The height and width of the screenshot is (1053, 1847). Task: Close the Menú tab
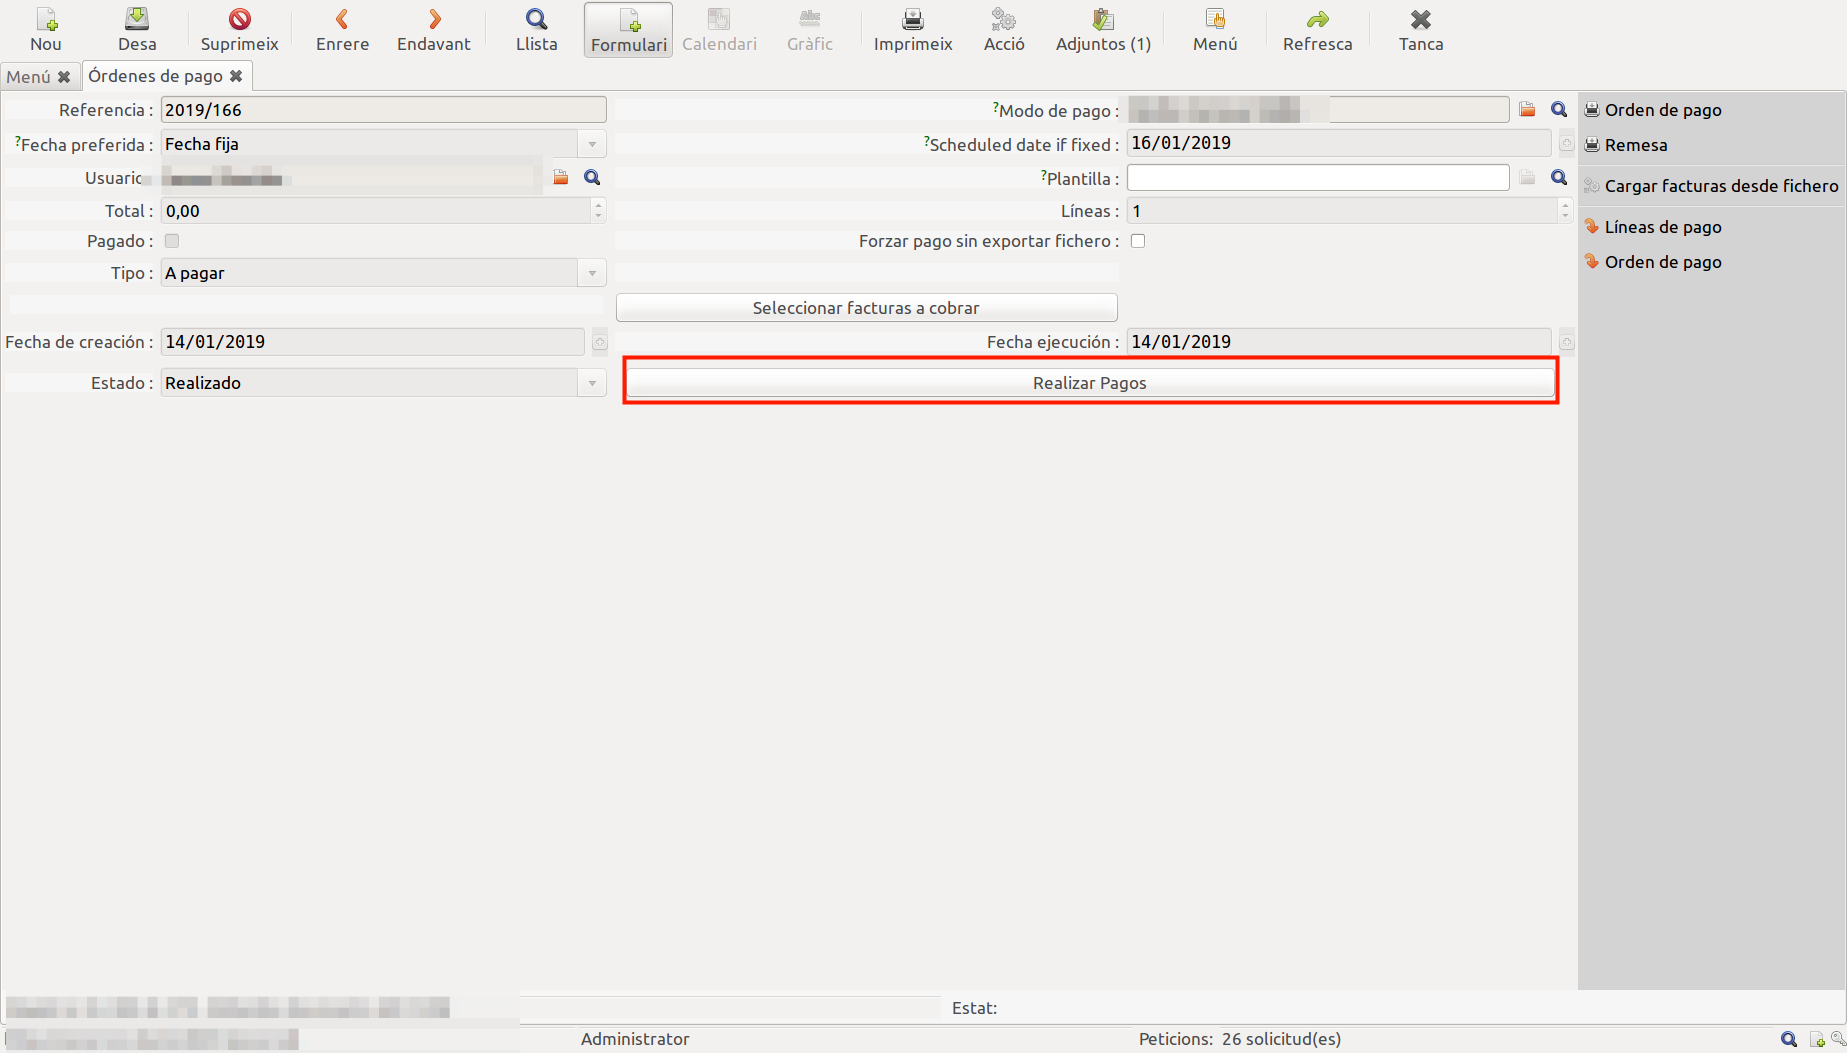(64, 77)
